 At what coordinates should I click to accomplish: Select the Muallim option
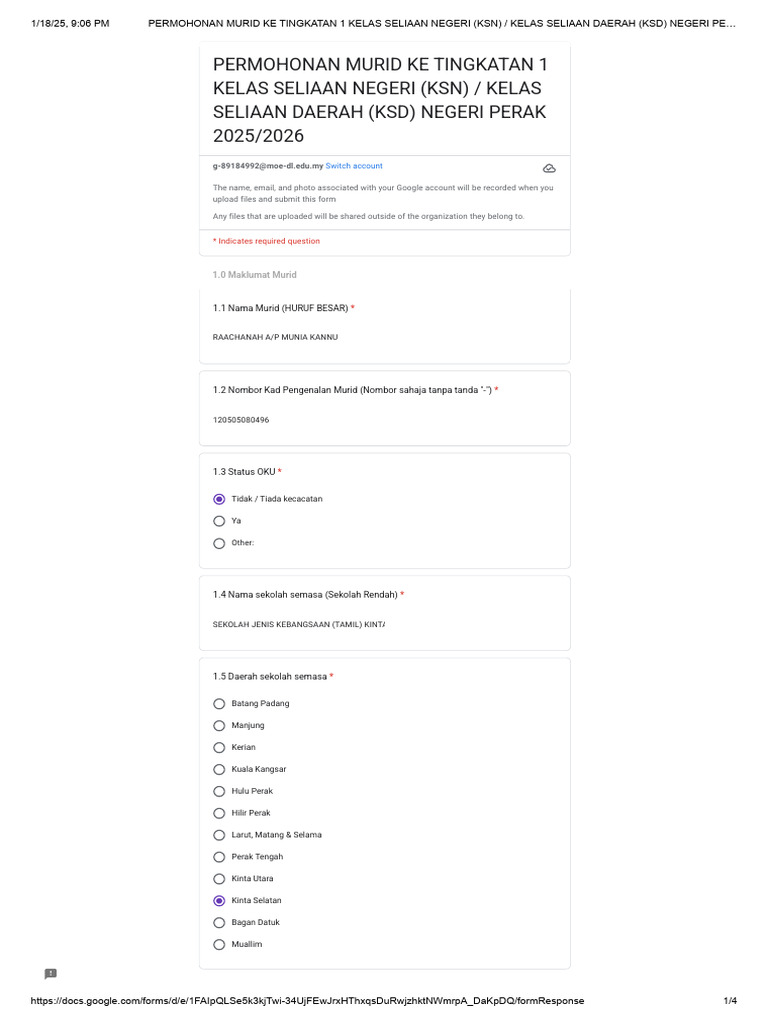point(219,944)
